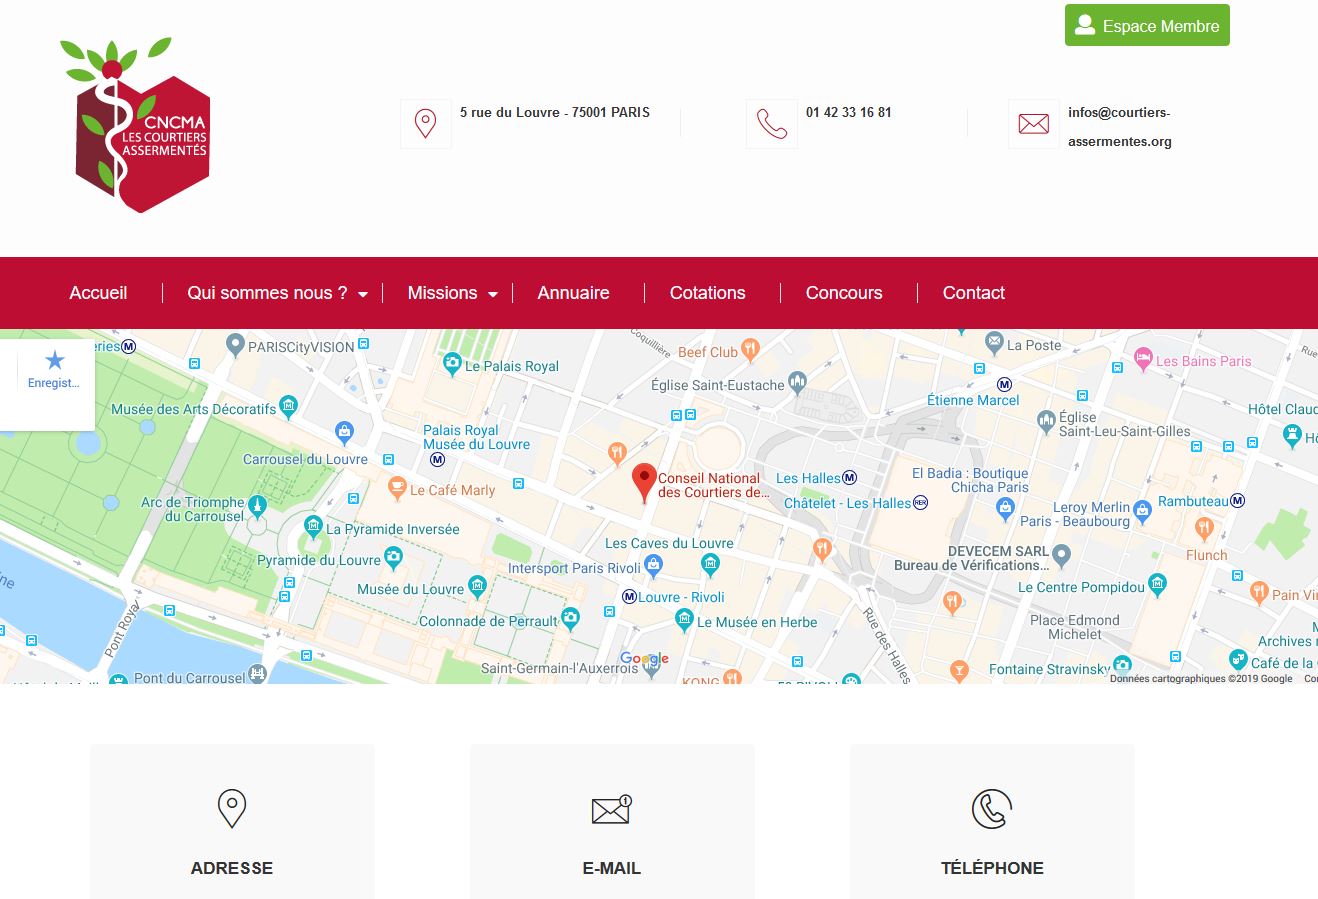Click the Carrousel du Louvre shopping marker

coord(344,433)
